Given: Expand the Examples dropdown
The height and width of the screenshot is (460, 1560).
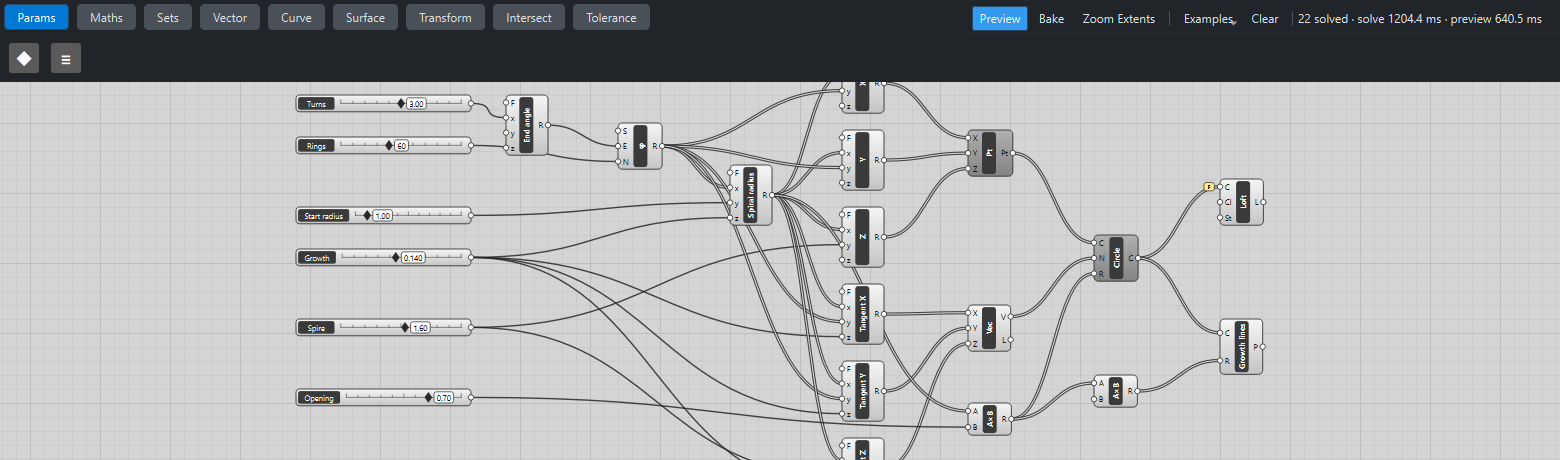Looking at the screenshot, I should point(1209,18).
